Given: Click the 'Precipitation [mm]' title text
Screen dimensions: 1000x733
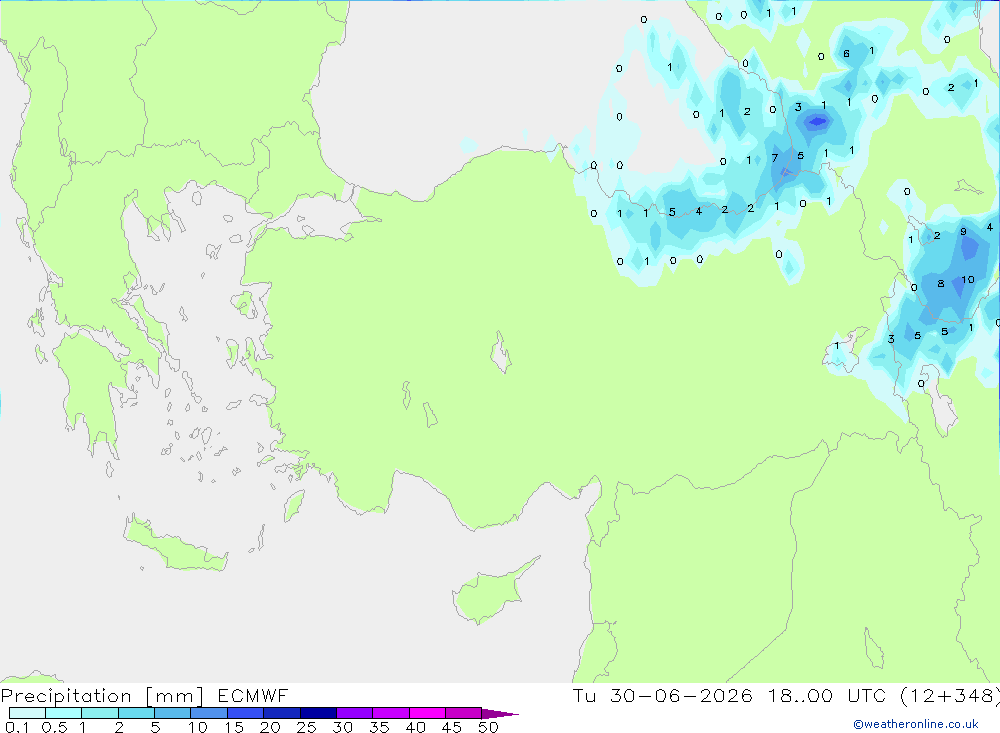Looking at the screenshot, I should coord(102,696).
